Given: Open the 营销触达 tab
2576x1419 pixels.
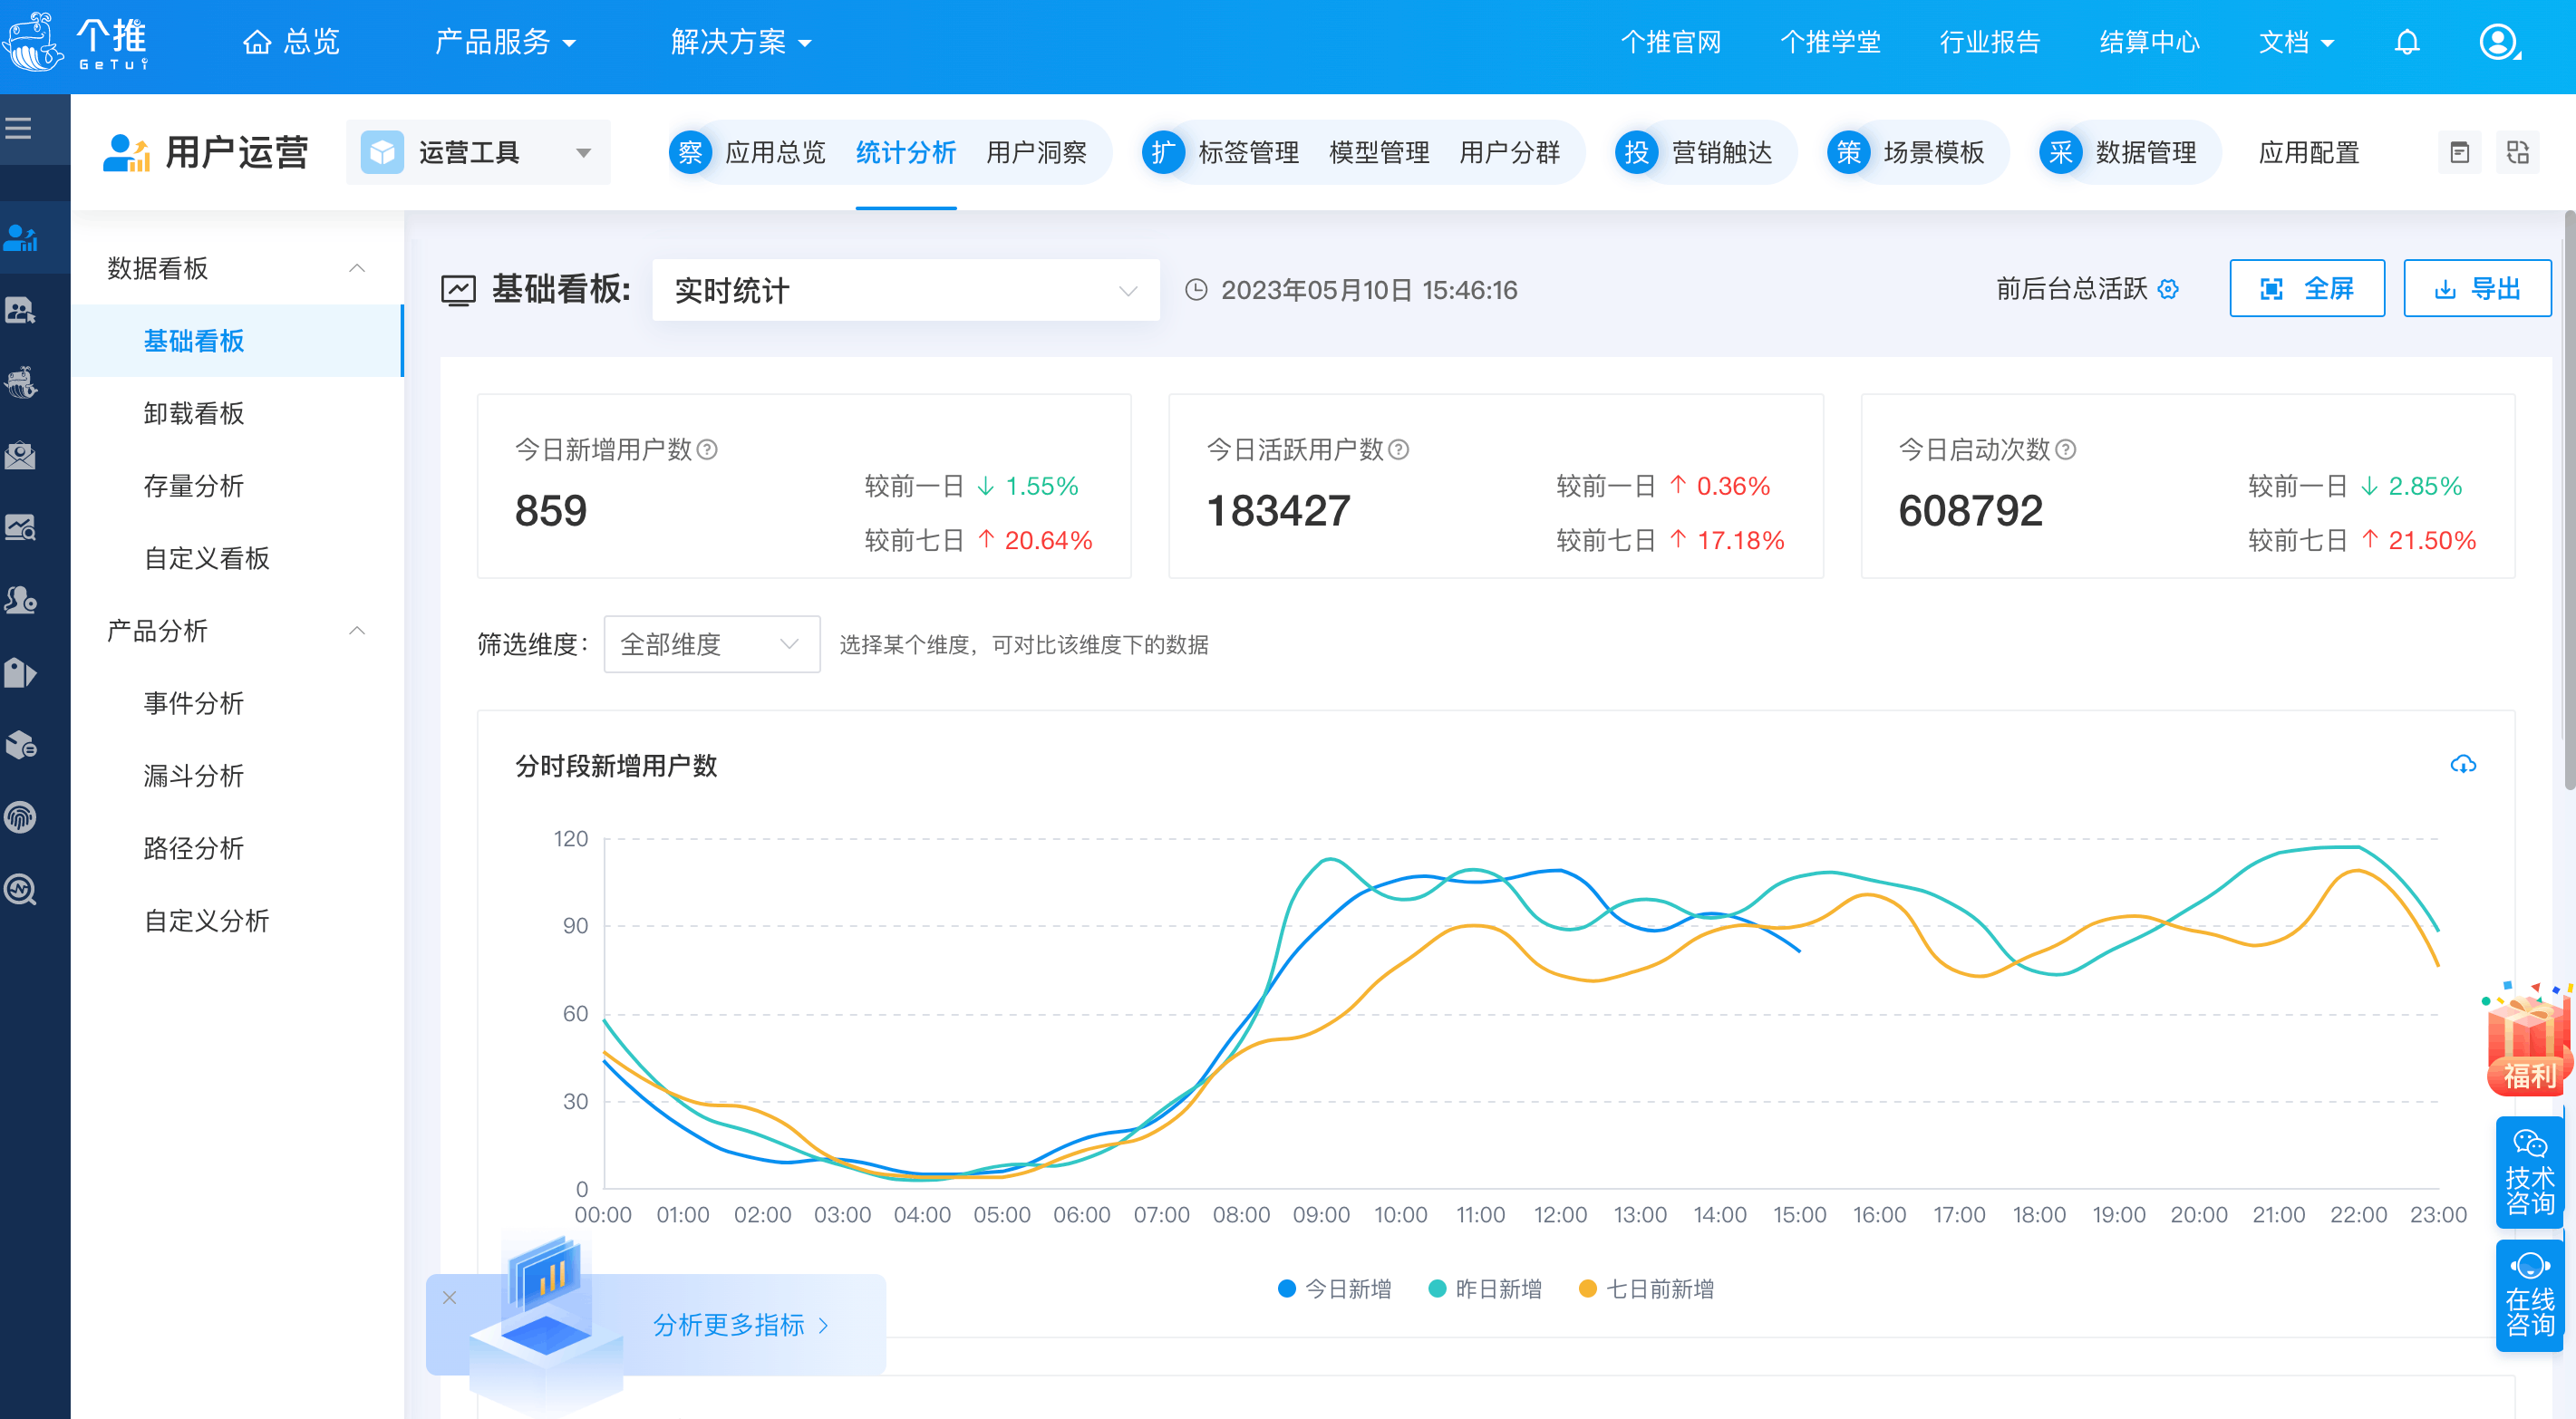Looking at the screenshot, I should click(1722, 153).
